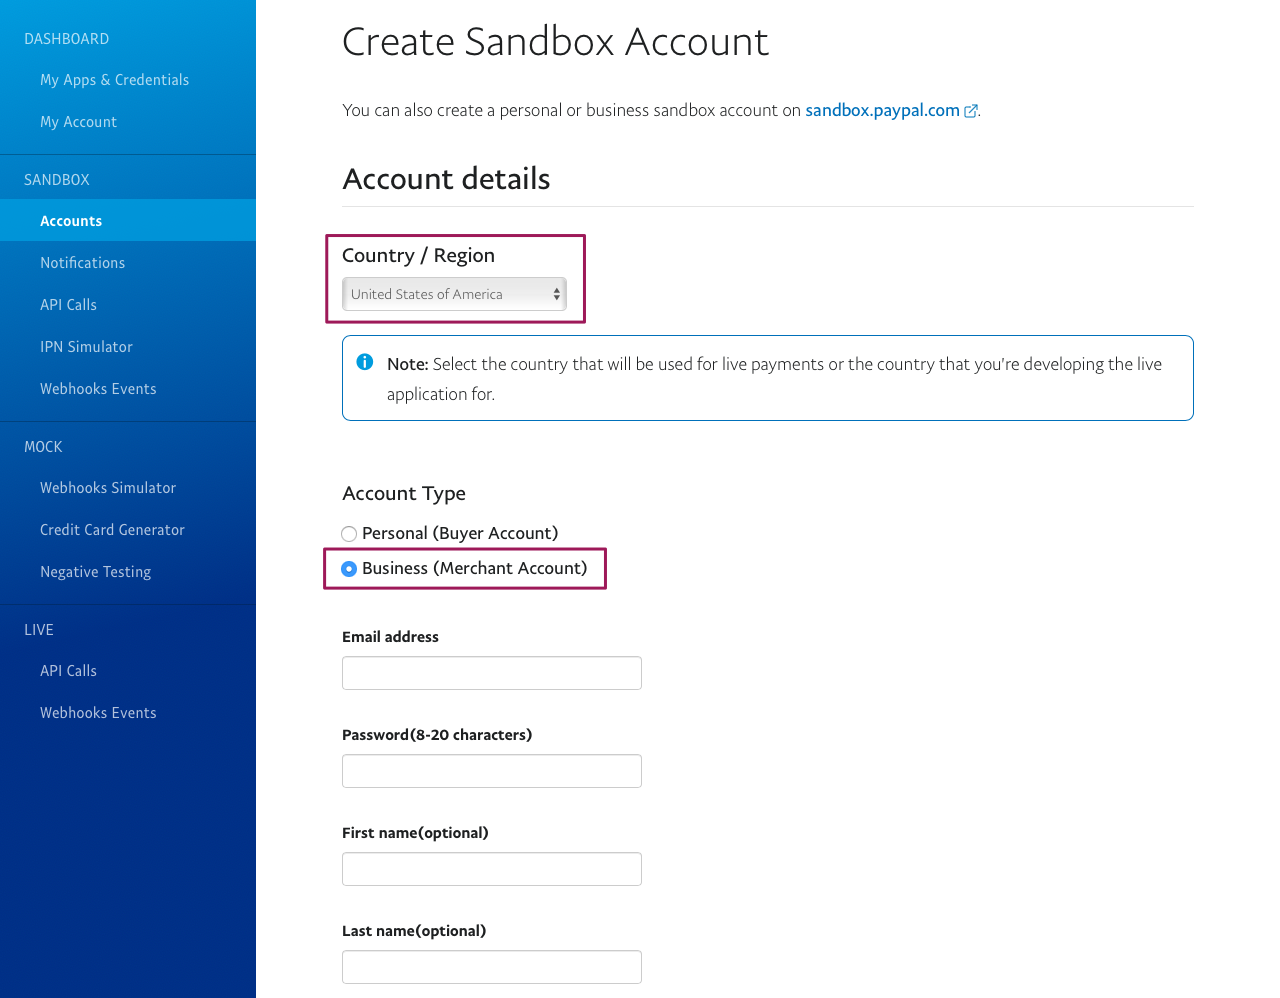This screenshot has width=1280, height=998.
Task: Focus the Last name field
Action: click(x=492, y=967)
